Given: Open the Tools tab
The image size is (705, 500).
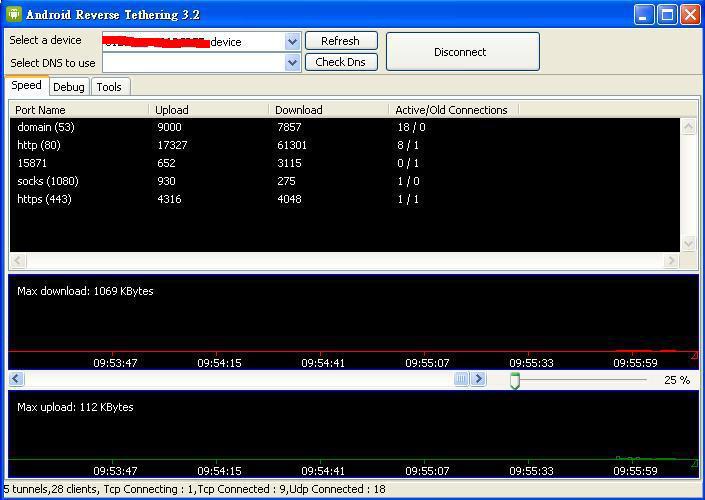Looking at the screenshot, I should click(x=110, y=87).
